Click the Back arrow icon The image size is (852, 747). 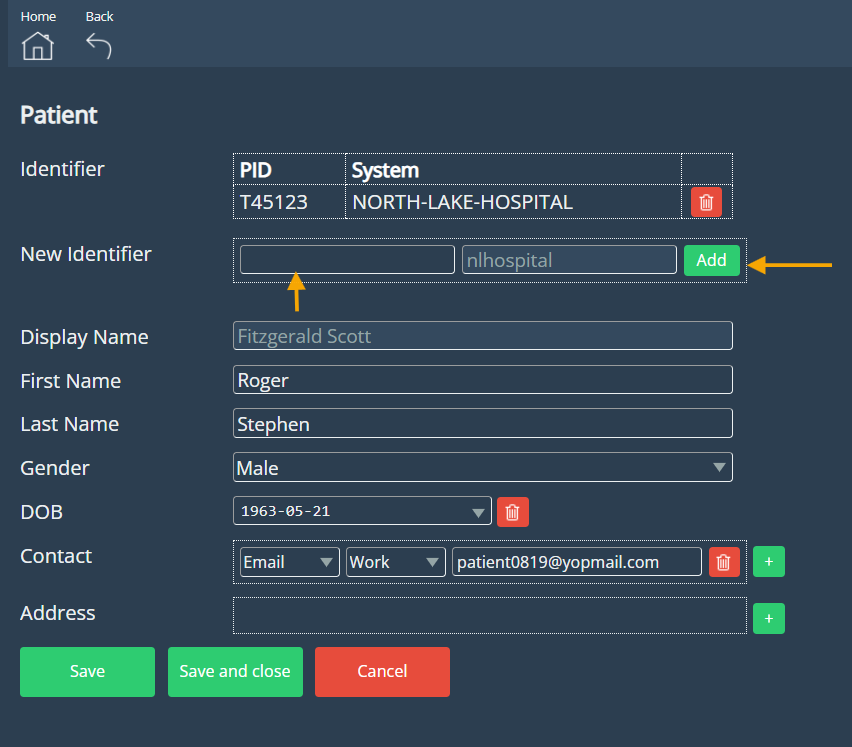click(98, 46)
